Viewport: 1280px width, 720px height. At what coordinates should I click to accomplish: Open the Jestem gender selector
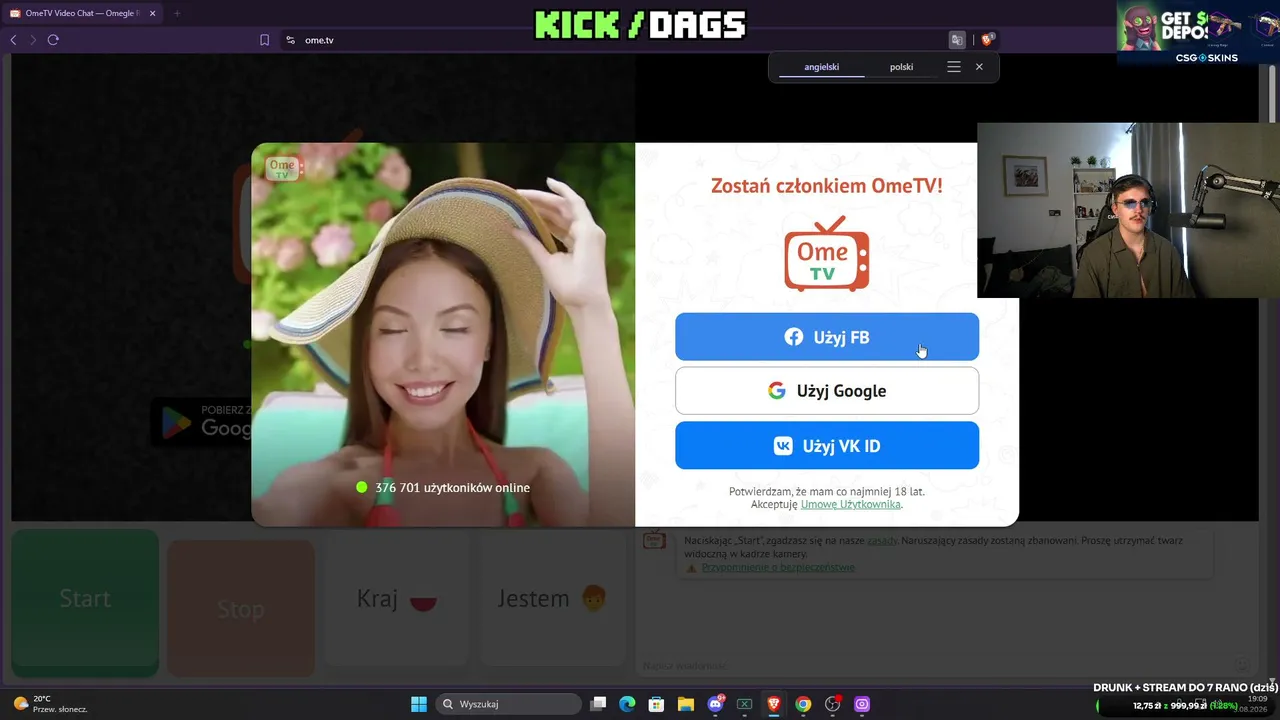(552, 600)
